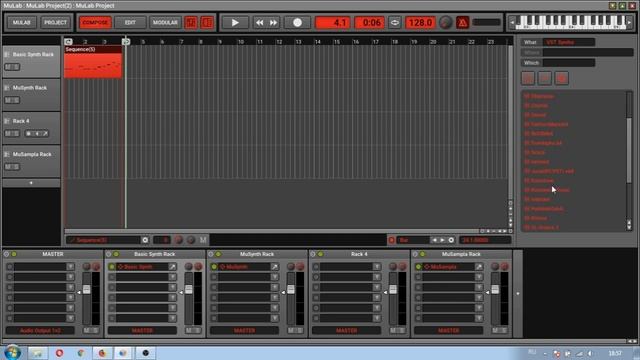Switch to the COMPOSE view

click(95, 22)
